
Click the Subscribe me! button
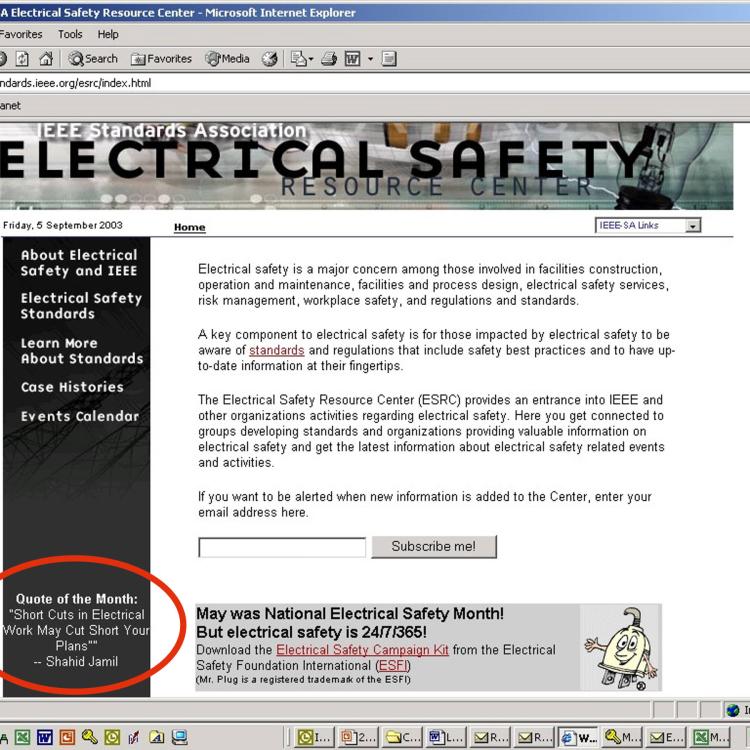[433, 547]
